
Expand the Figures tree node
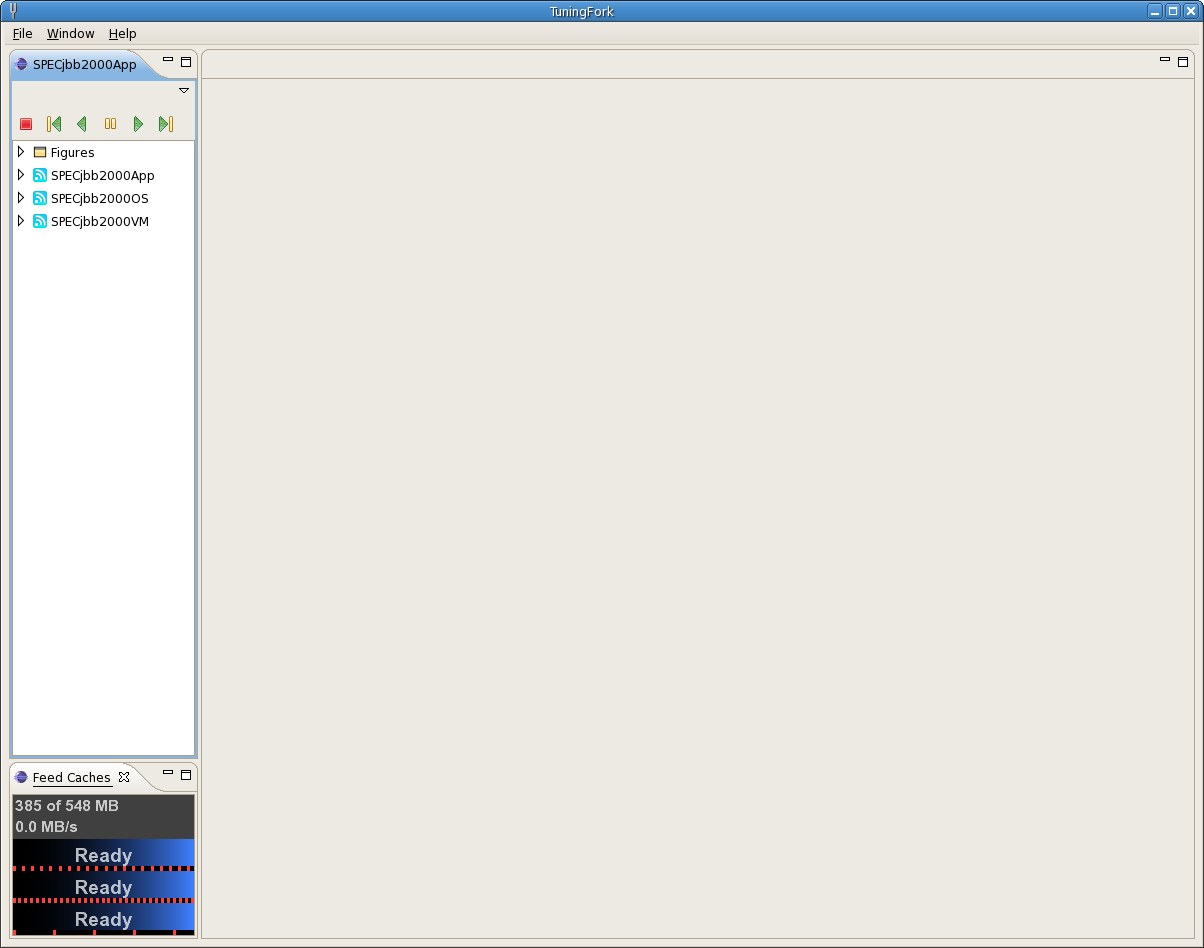(21, 152)
